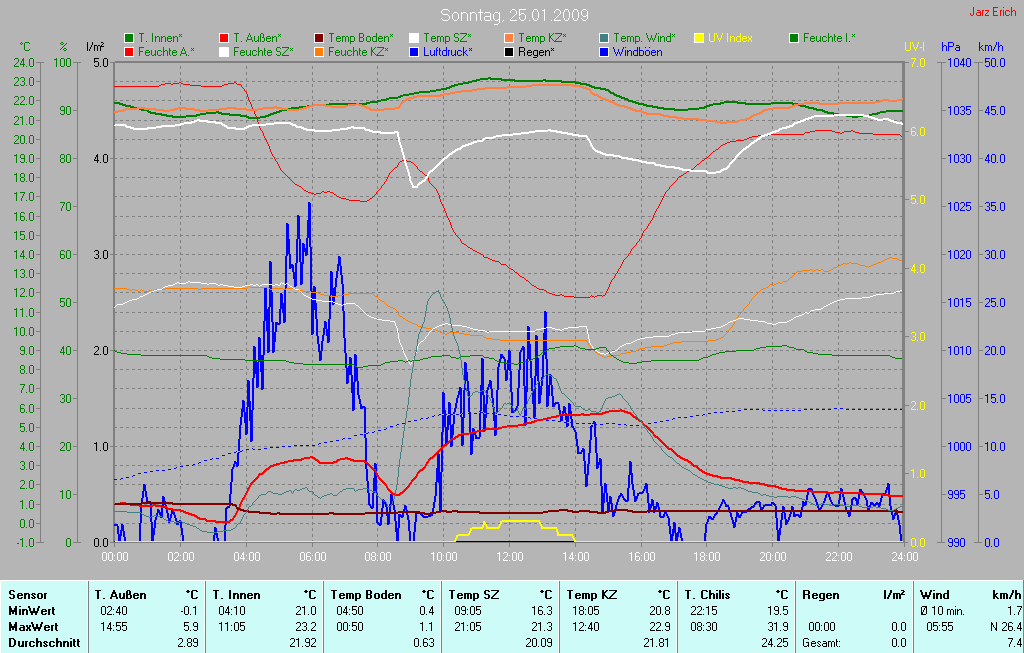Click the 'Temp Boden' table column header
Viewport: 1024px width, 653px height.
tap(365, 596)
